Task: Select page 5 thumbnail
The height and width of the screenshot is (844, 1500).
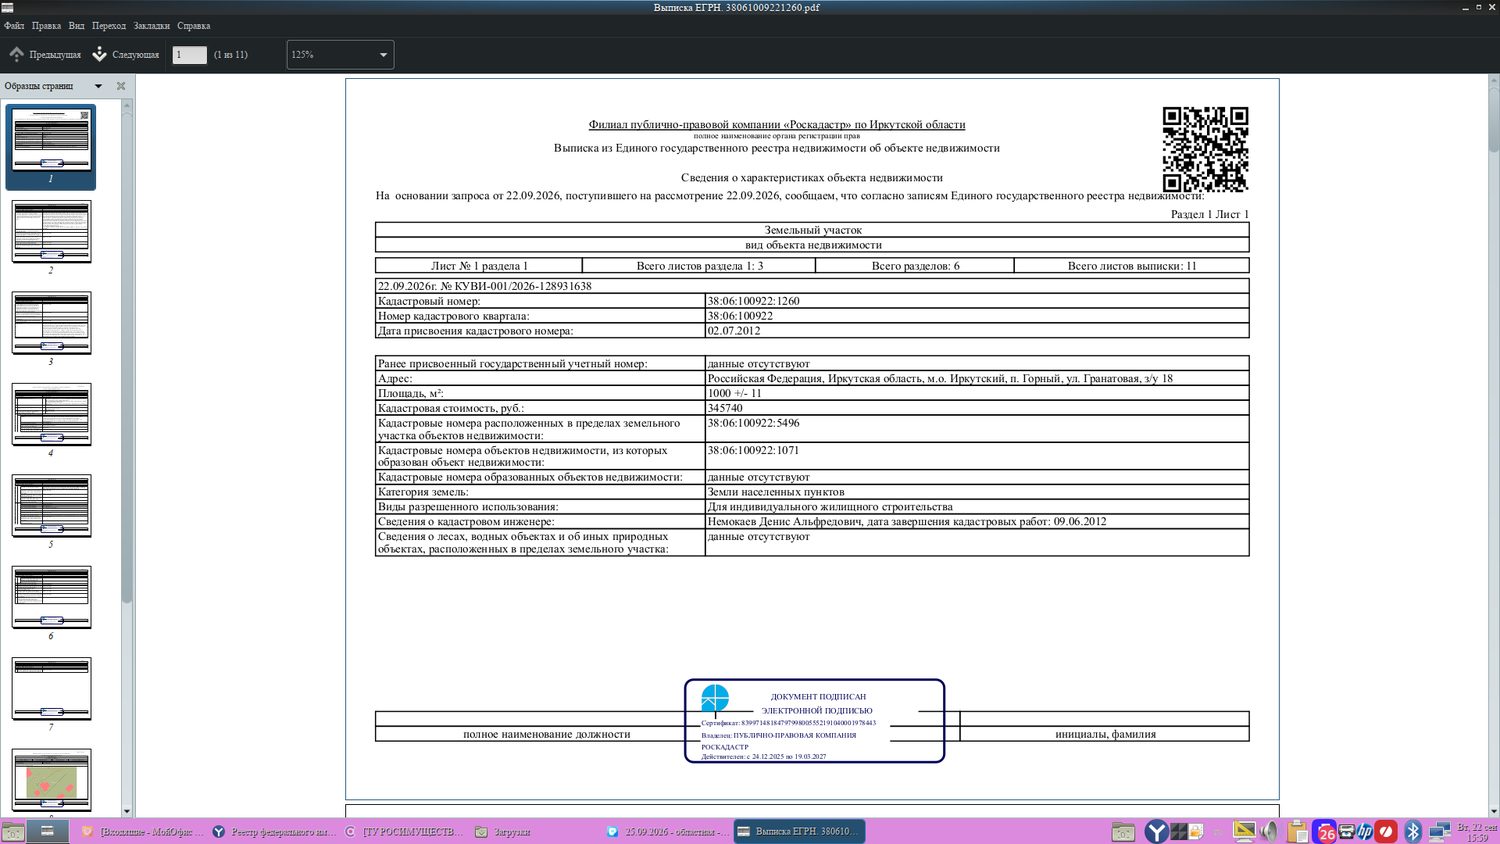Action: tap(51, 506)
